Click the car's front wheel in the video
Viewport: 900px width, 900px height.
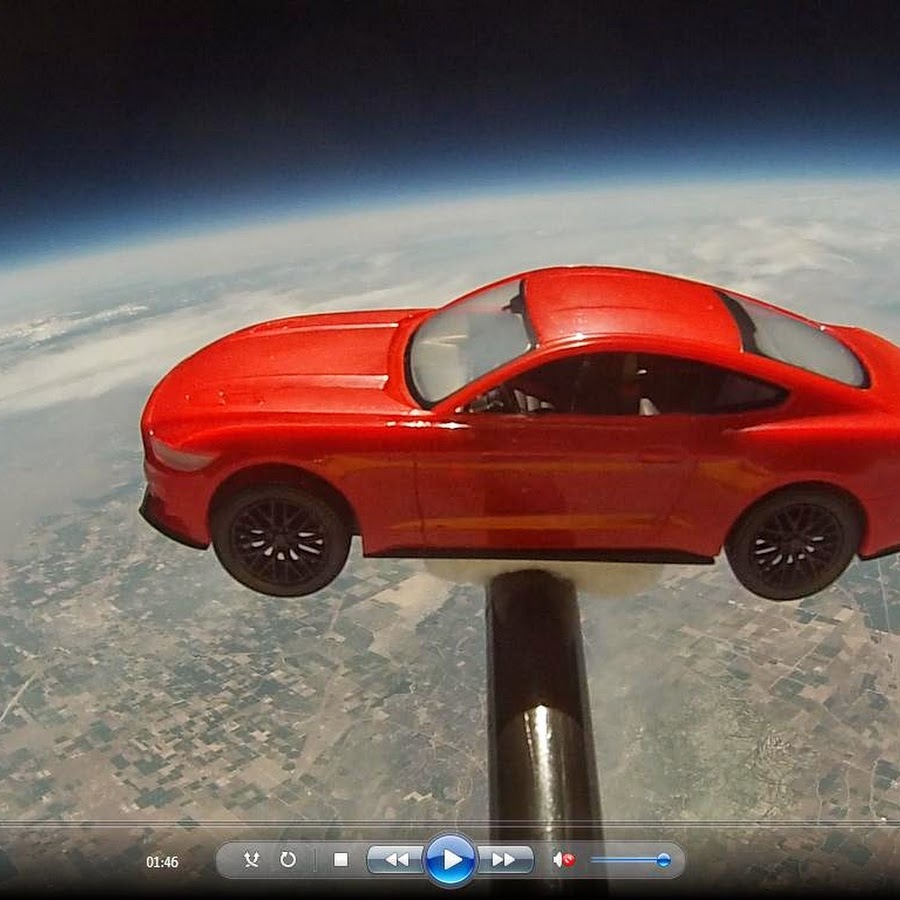pyautogui.click(x=281, y=540)
